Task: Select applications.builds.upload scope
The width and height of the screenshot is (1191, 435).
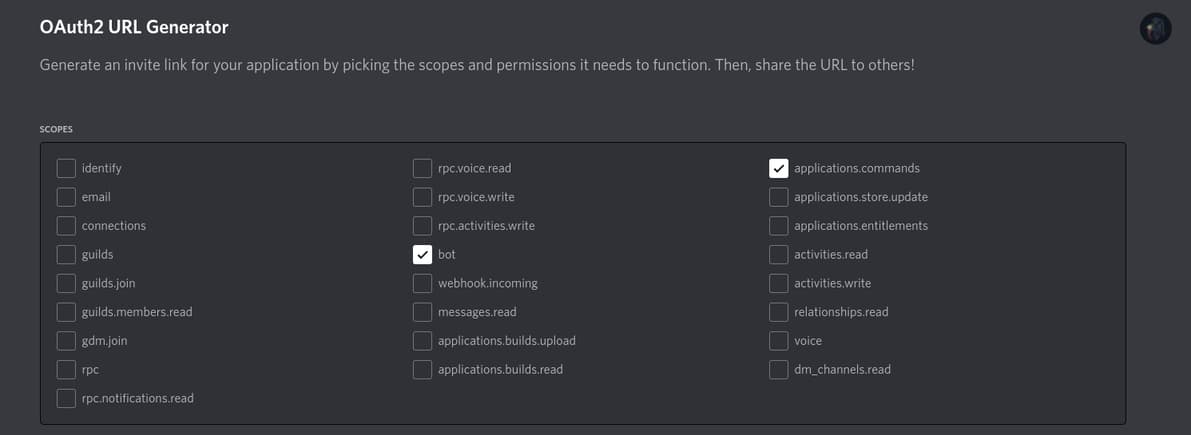Action: (x=422, y=341)
